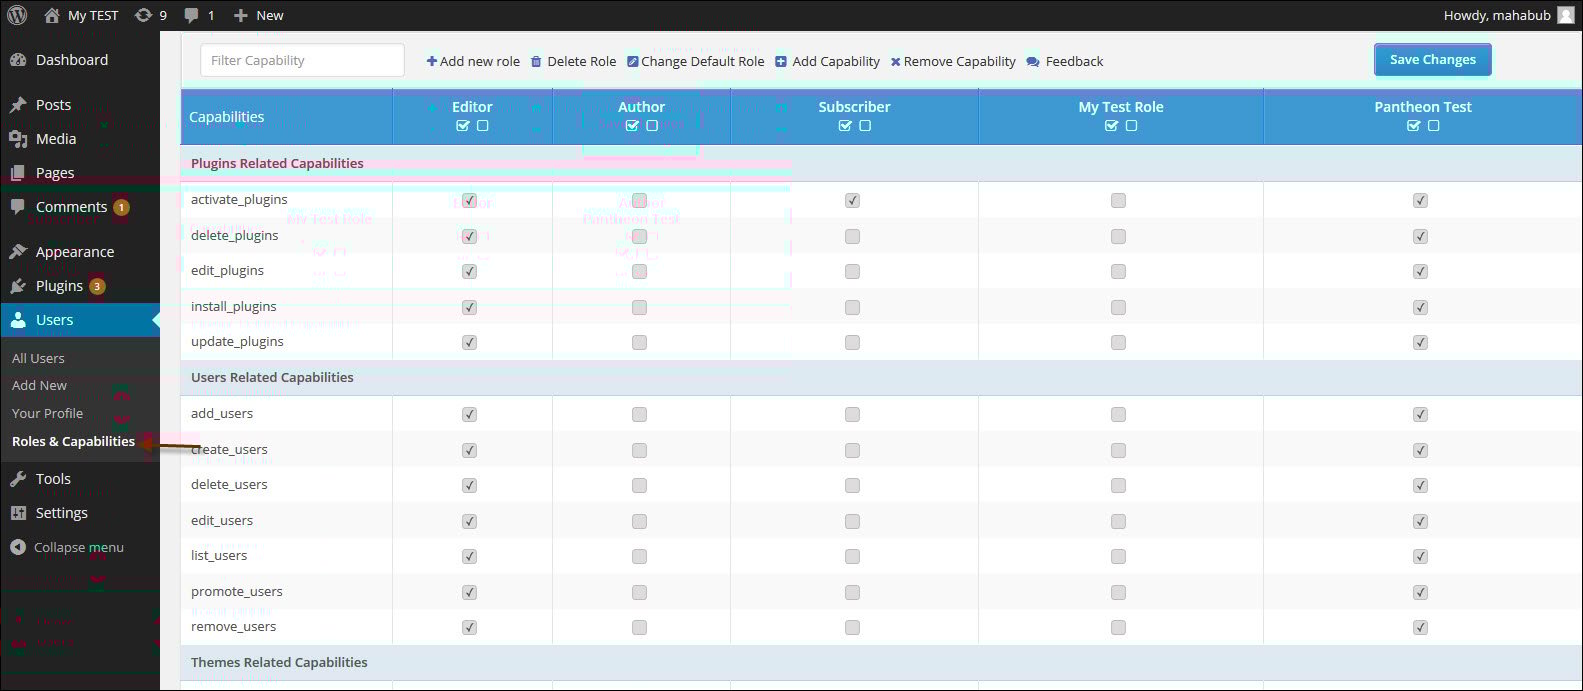Click the Change Default Role edit icon
Viewport: 1583px width, 691px height.
[633, 61]
